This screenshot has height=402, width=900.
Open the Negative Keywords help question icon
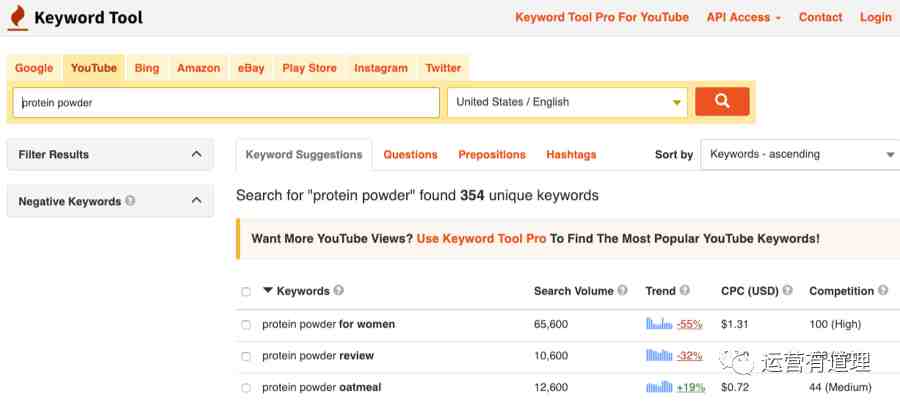130,201
